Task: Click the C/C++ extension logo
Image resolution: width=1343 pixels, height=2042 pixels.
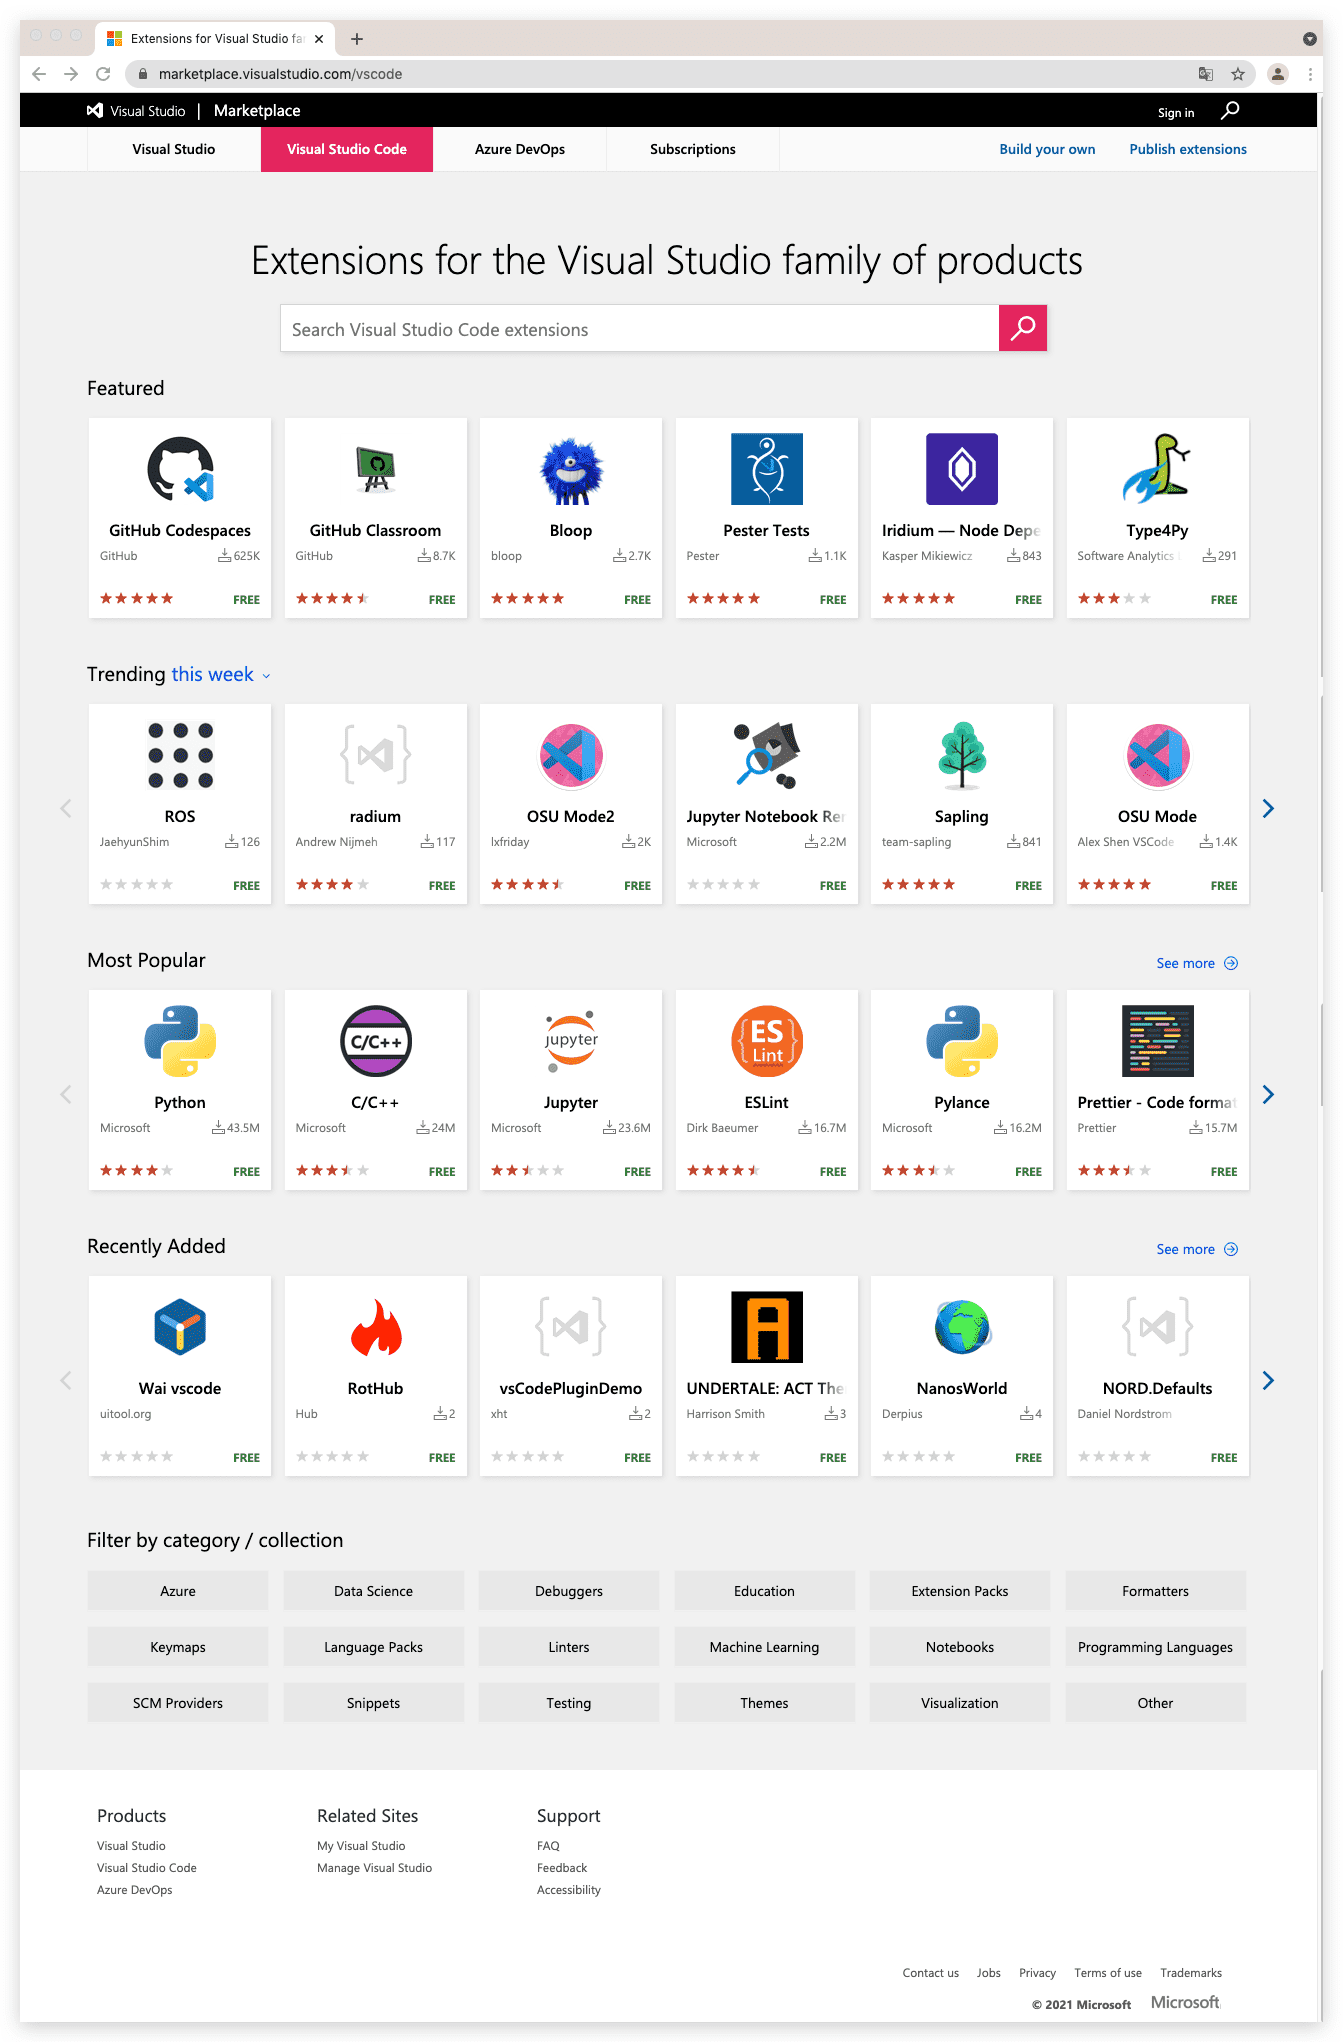Action: [x=376, y=1041]
